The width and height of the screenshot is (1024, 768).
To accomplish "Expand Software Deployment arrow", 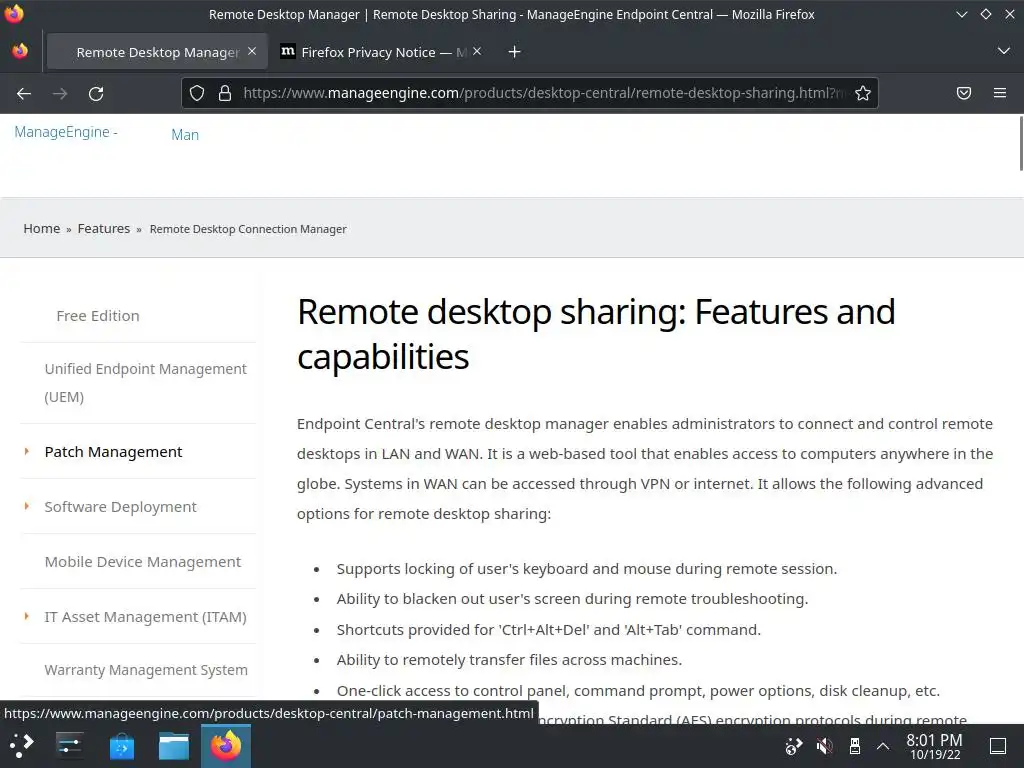I will [27, 506].
